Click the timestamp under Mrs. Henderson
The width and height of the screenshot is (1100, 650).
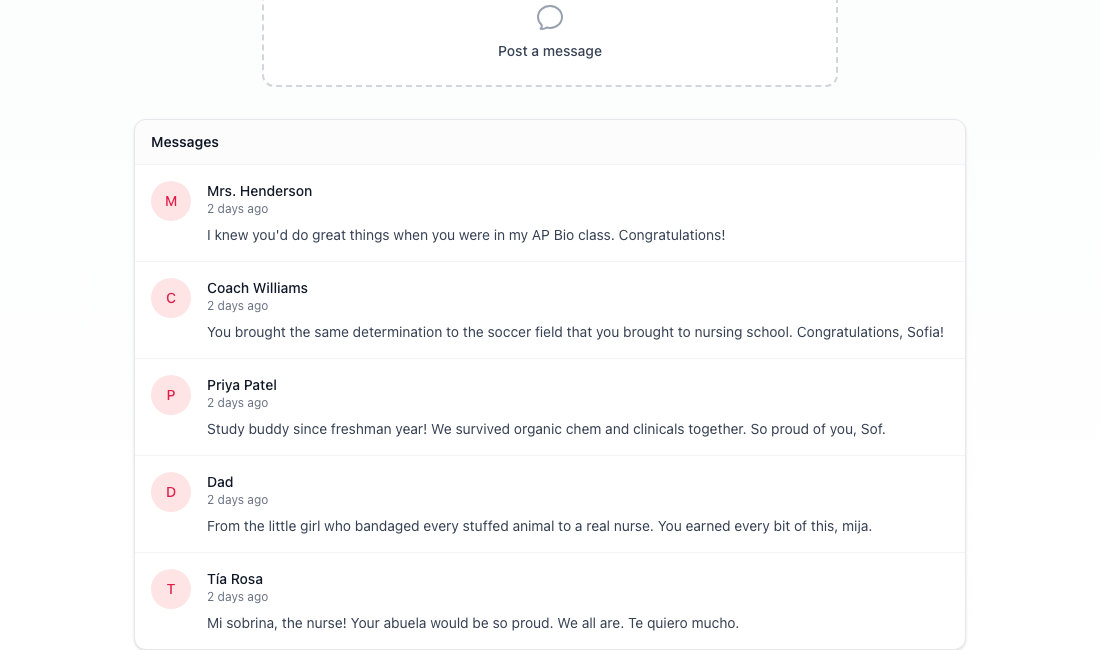(x=237, y=209)
